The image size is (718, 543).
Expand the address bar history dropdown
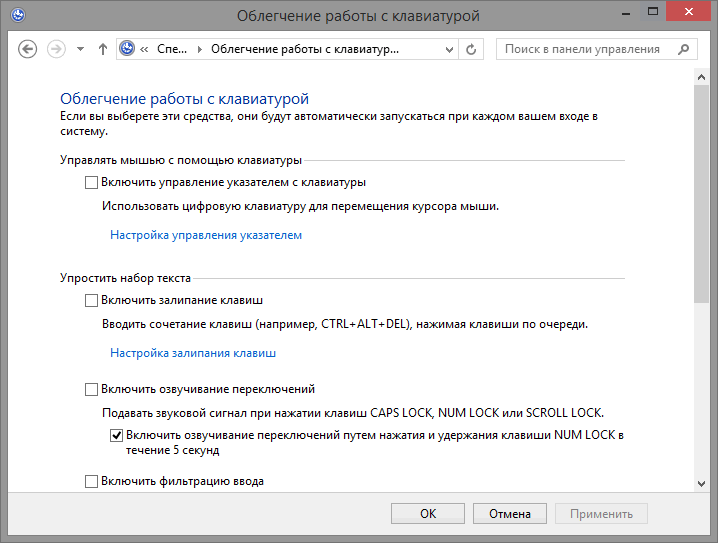(449, 49)
